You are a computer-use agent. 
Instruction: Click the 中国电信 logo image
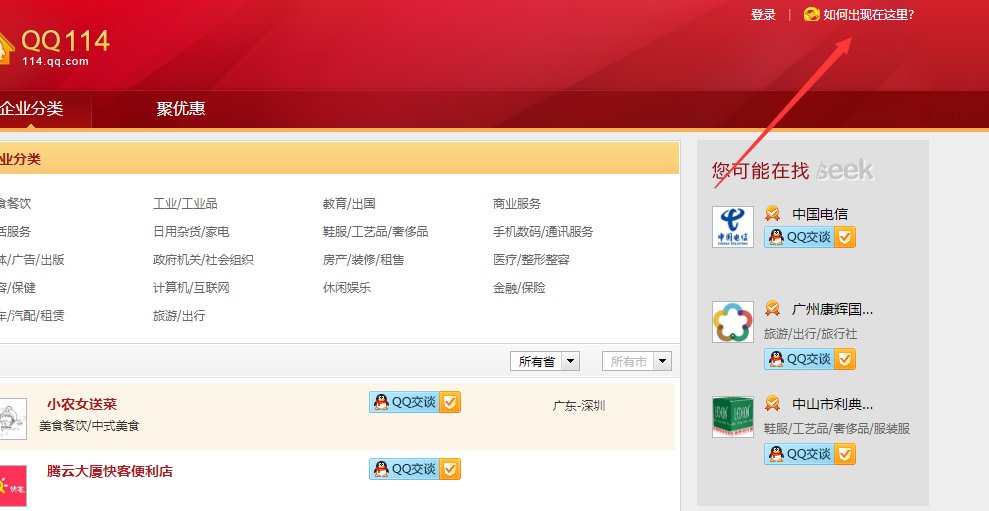pyautogui.click(x=733, y=226)
